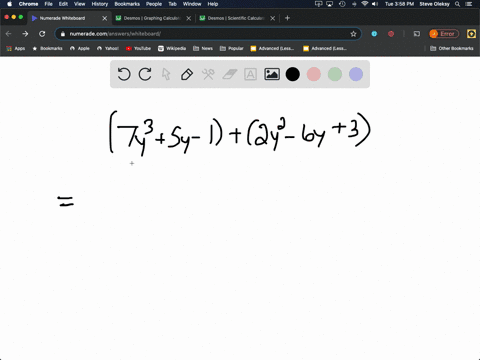Choose the eraser tool
Image resolution: width=480 pixels, height=360 pixels.
coord(230,74)
